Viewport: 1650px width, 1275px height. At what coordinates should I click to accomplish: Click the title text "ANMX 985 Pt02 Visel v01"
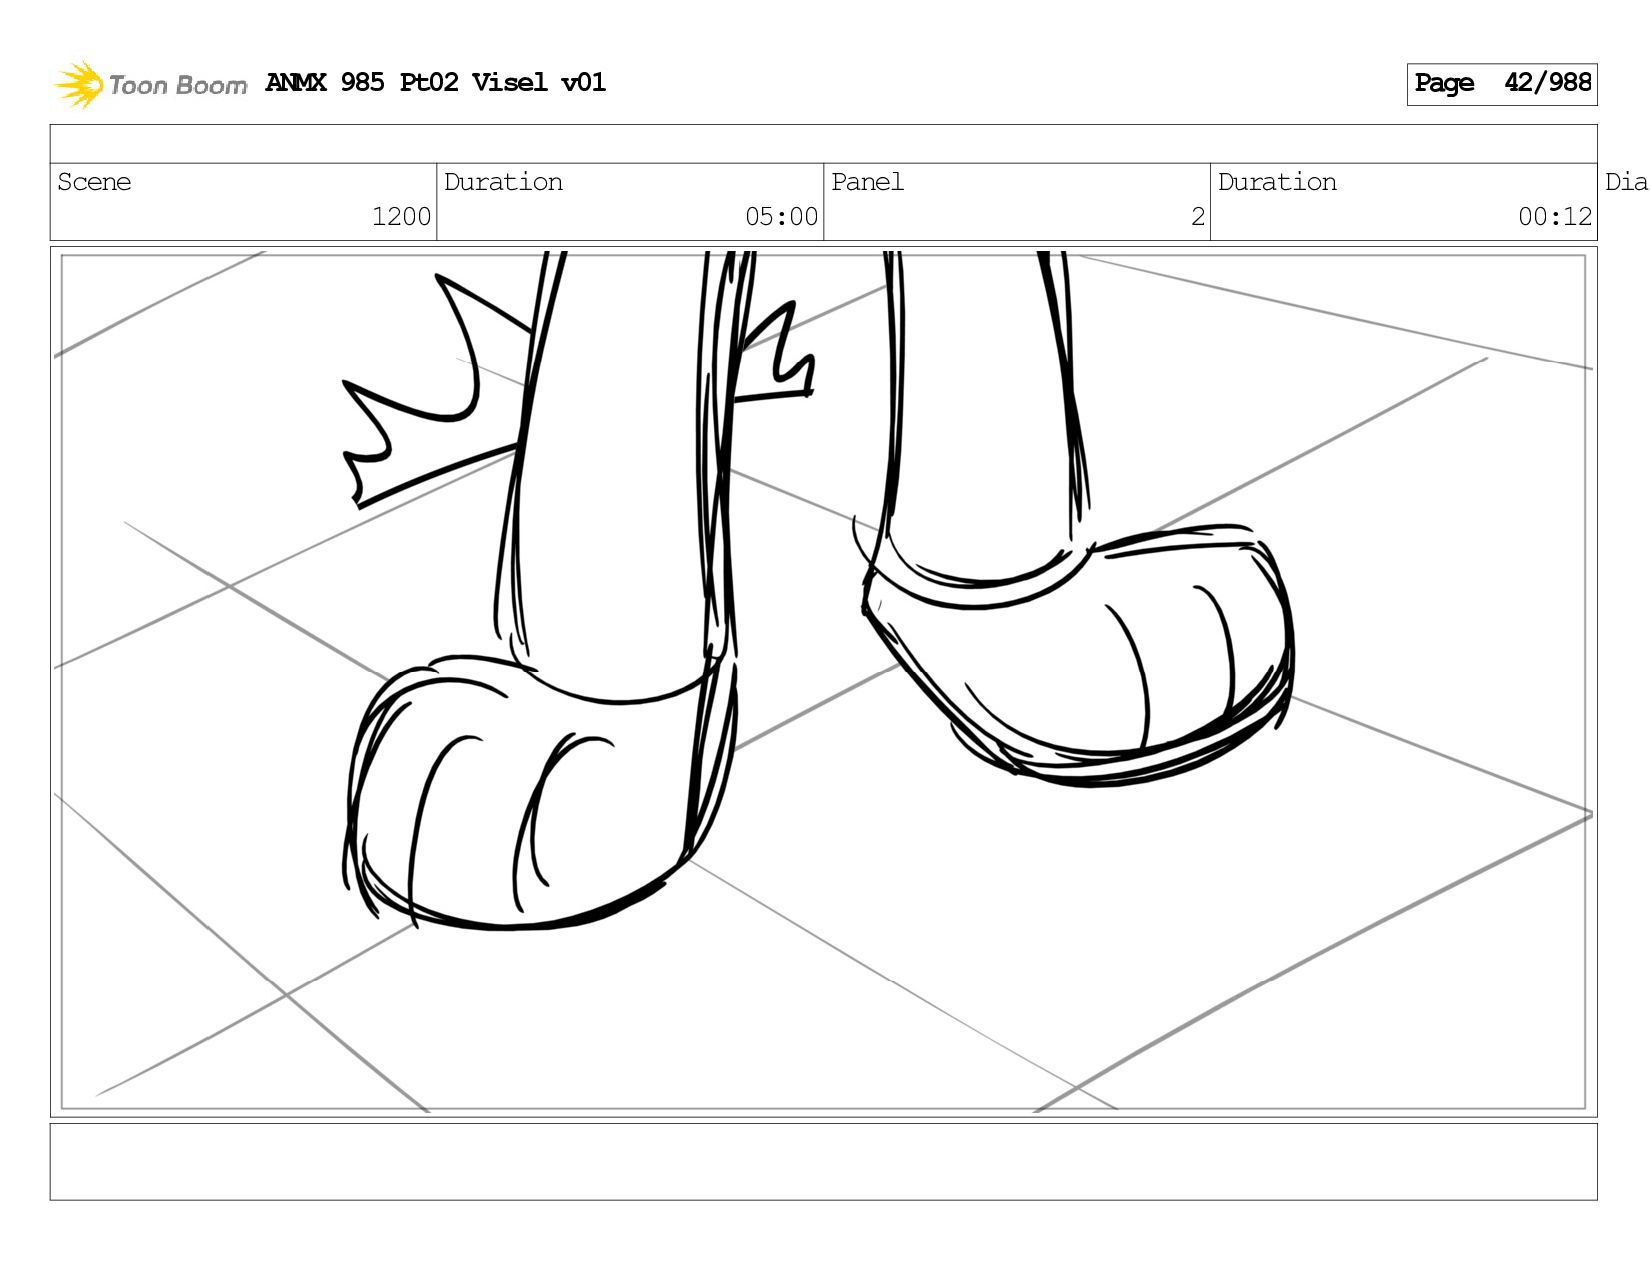click(x=436, y=82)
